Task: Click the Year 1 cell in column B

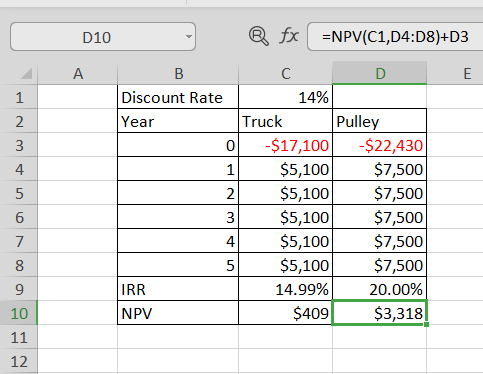Action: point(178,169)
